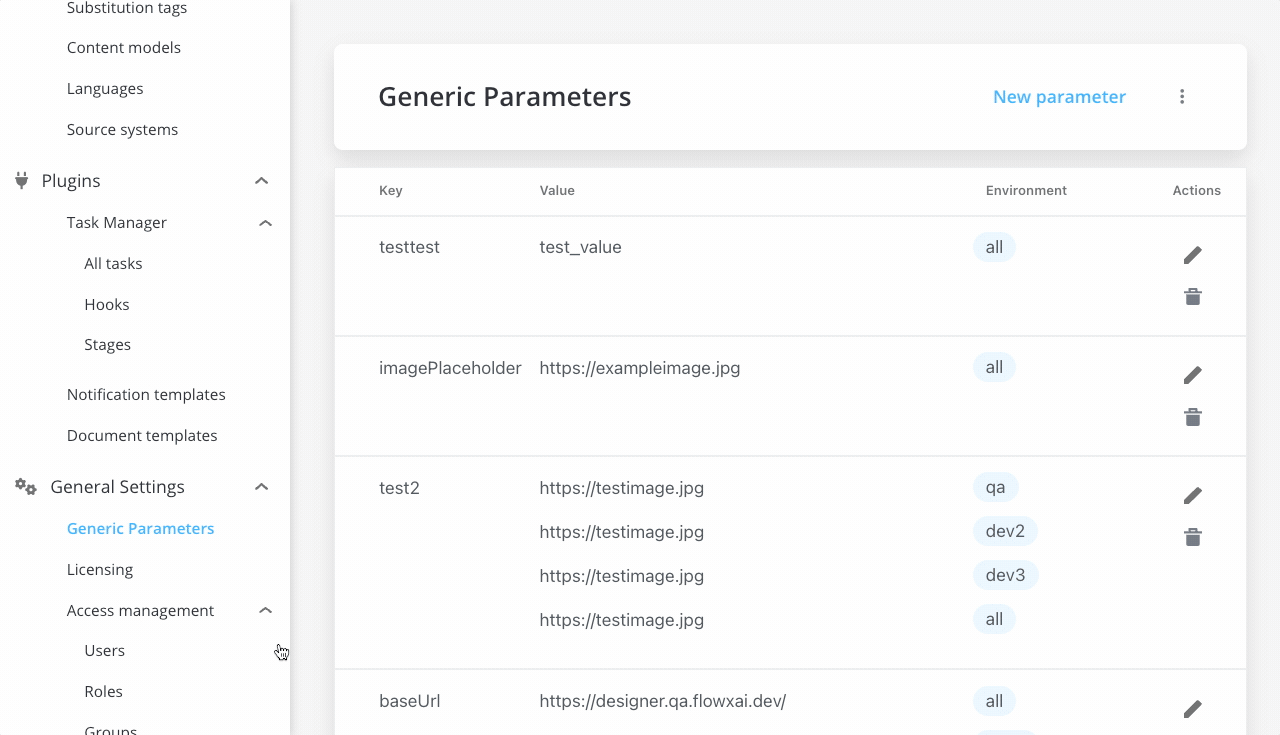This screenshot has width=1280, height=735.
Task: Collapse the Plugins section chevron
Action: (x=262, y=181)
